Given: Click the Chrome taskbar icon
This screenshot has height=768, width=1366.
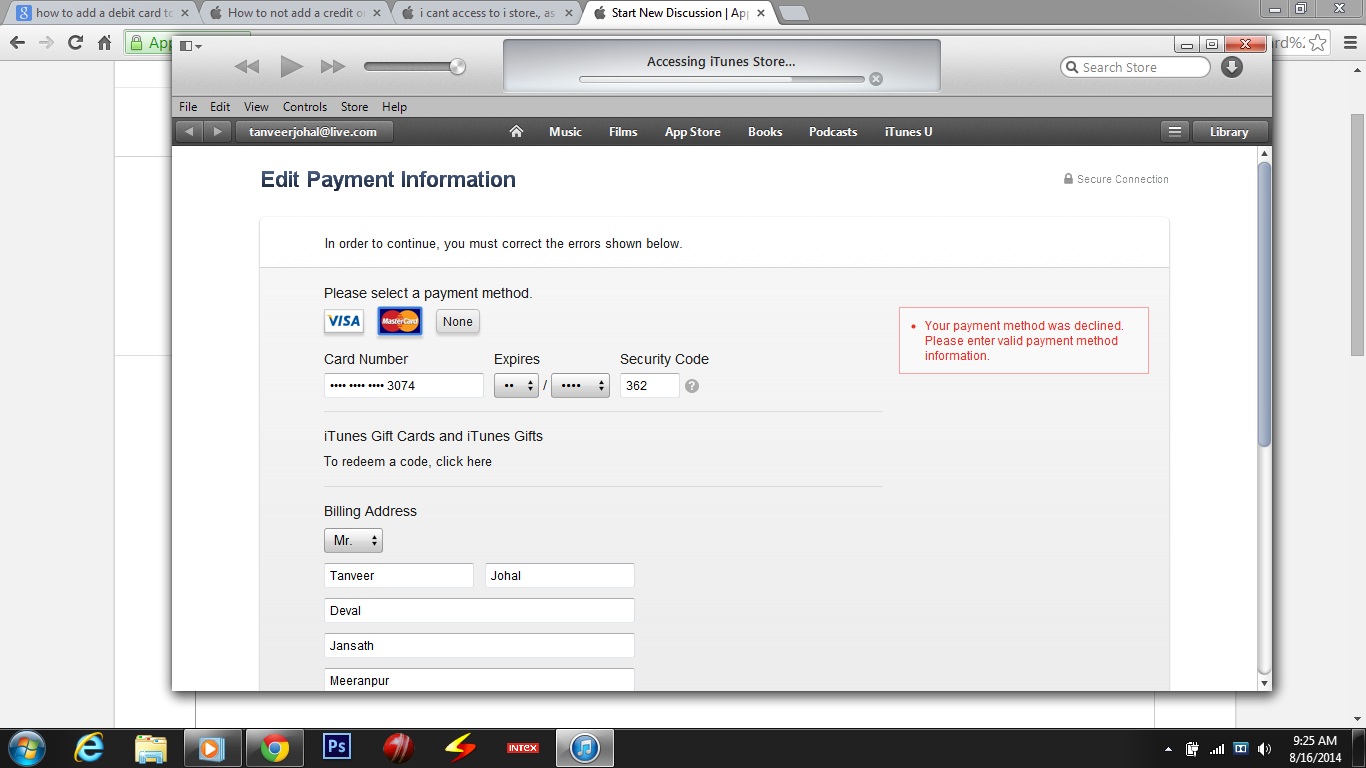Looking at the screenshot, I should point(275,748).
